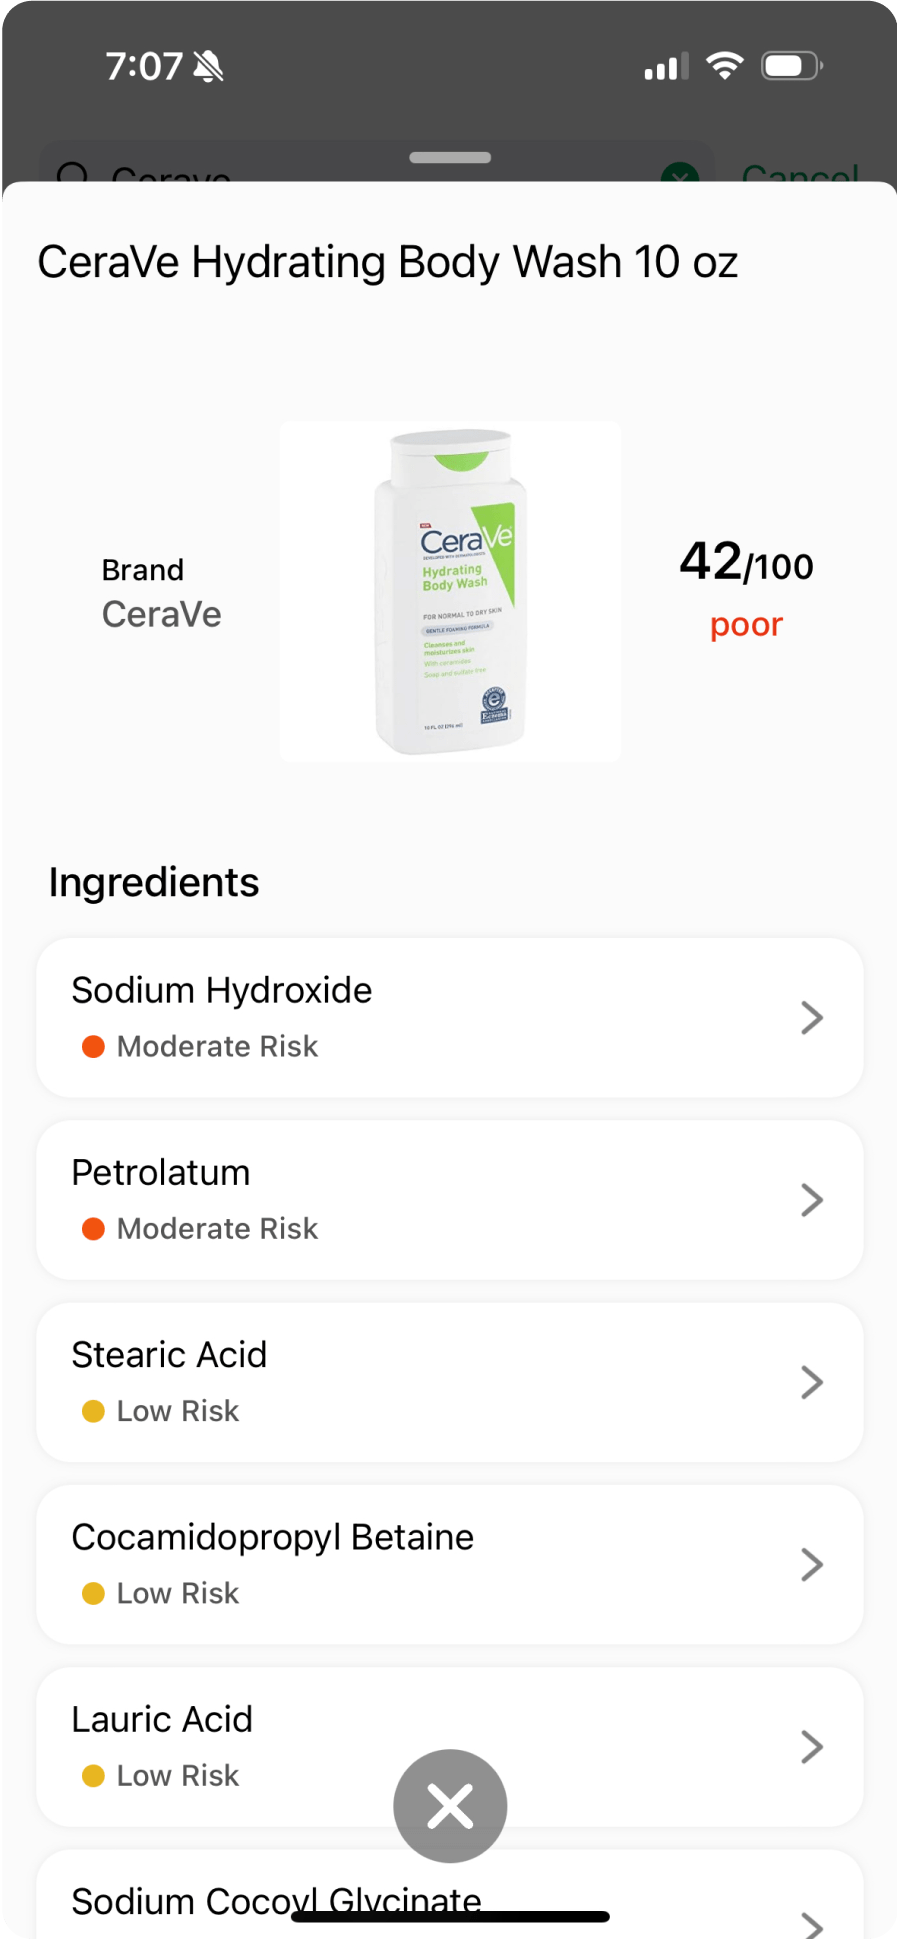Screen dimensions: 897x1939
Task: Tap chevron beside Cocamidopropyl Betaine
Action: tap(812, 1564)
